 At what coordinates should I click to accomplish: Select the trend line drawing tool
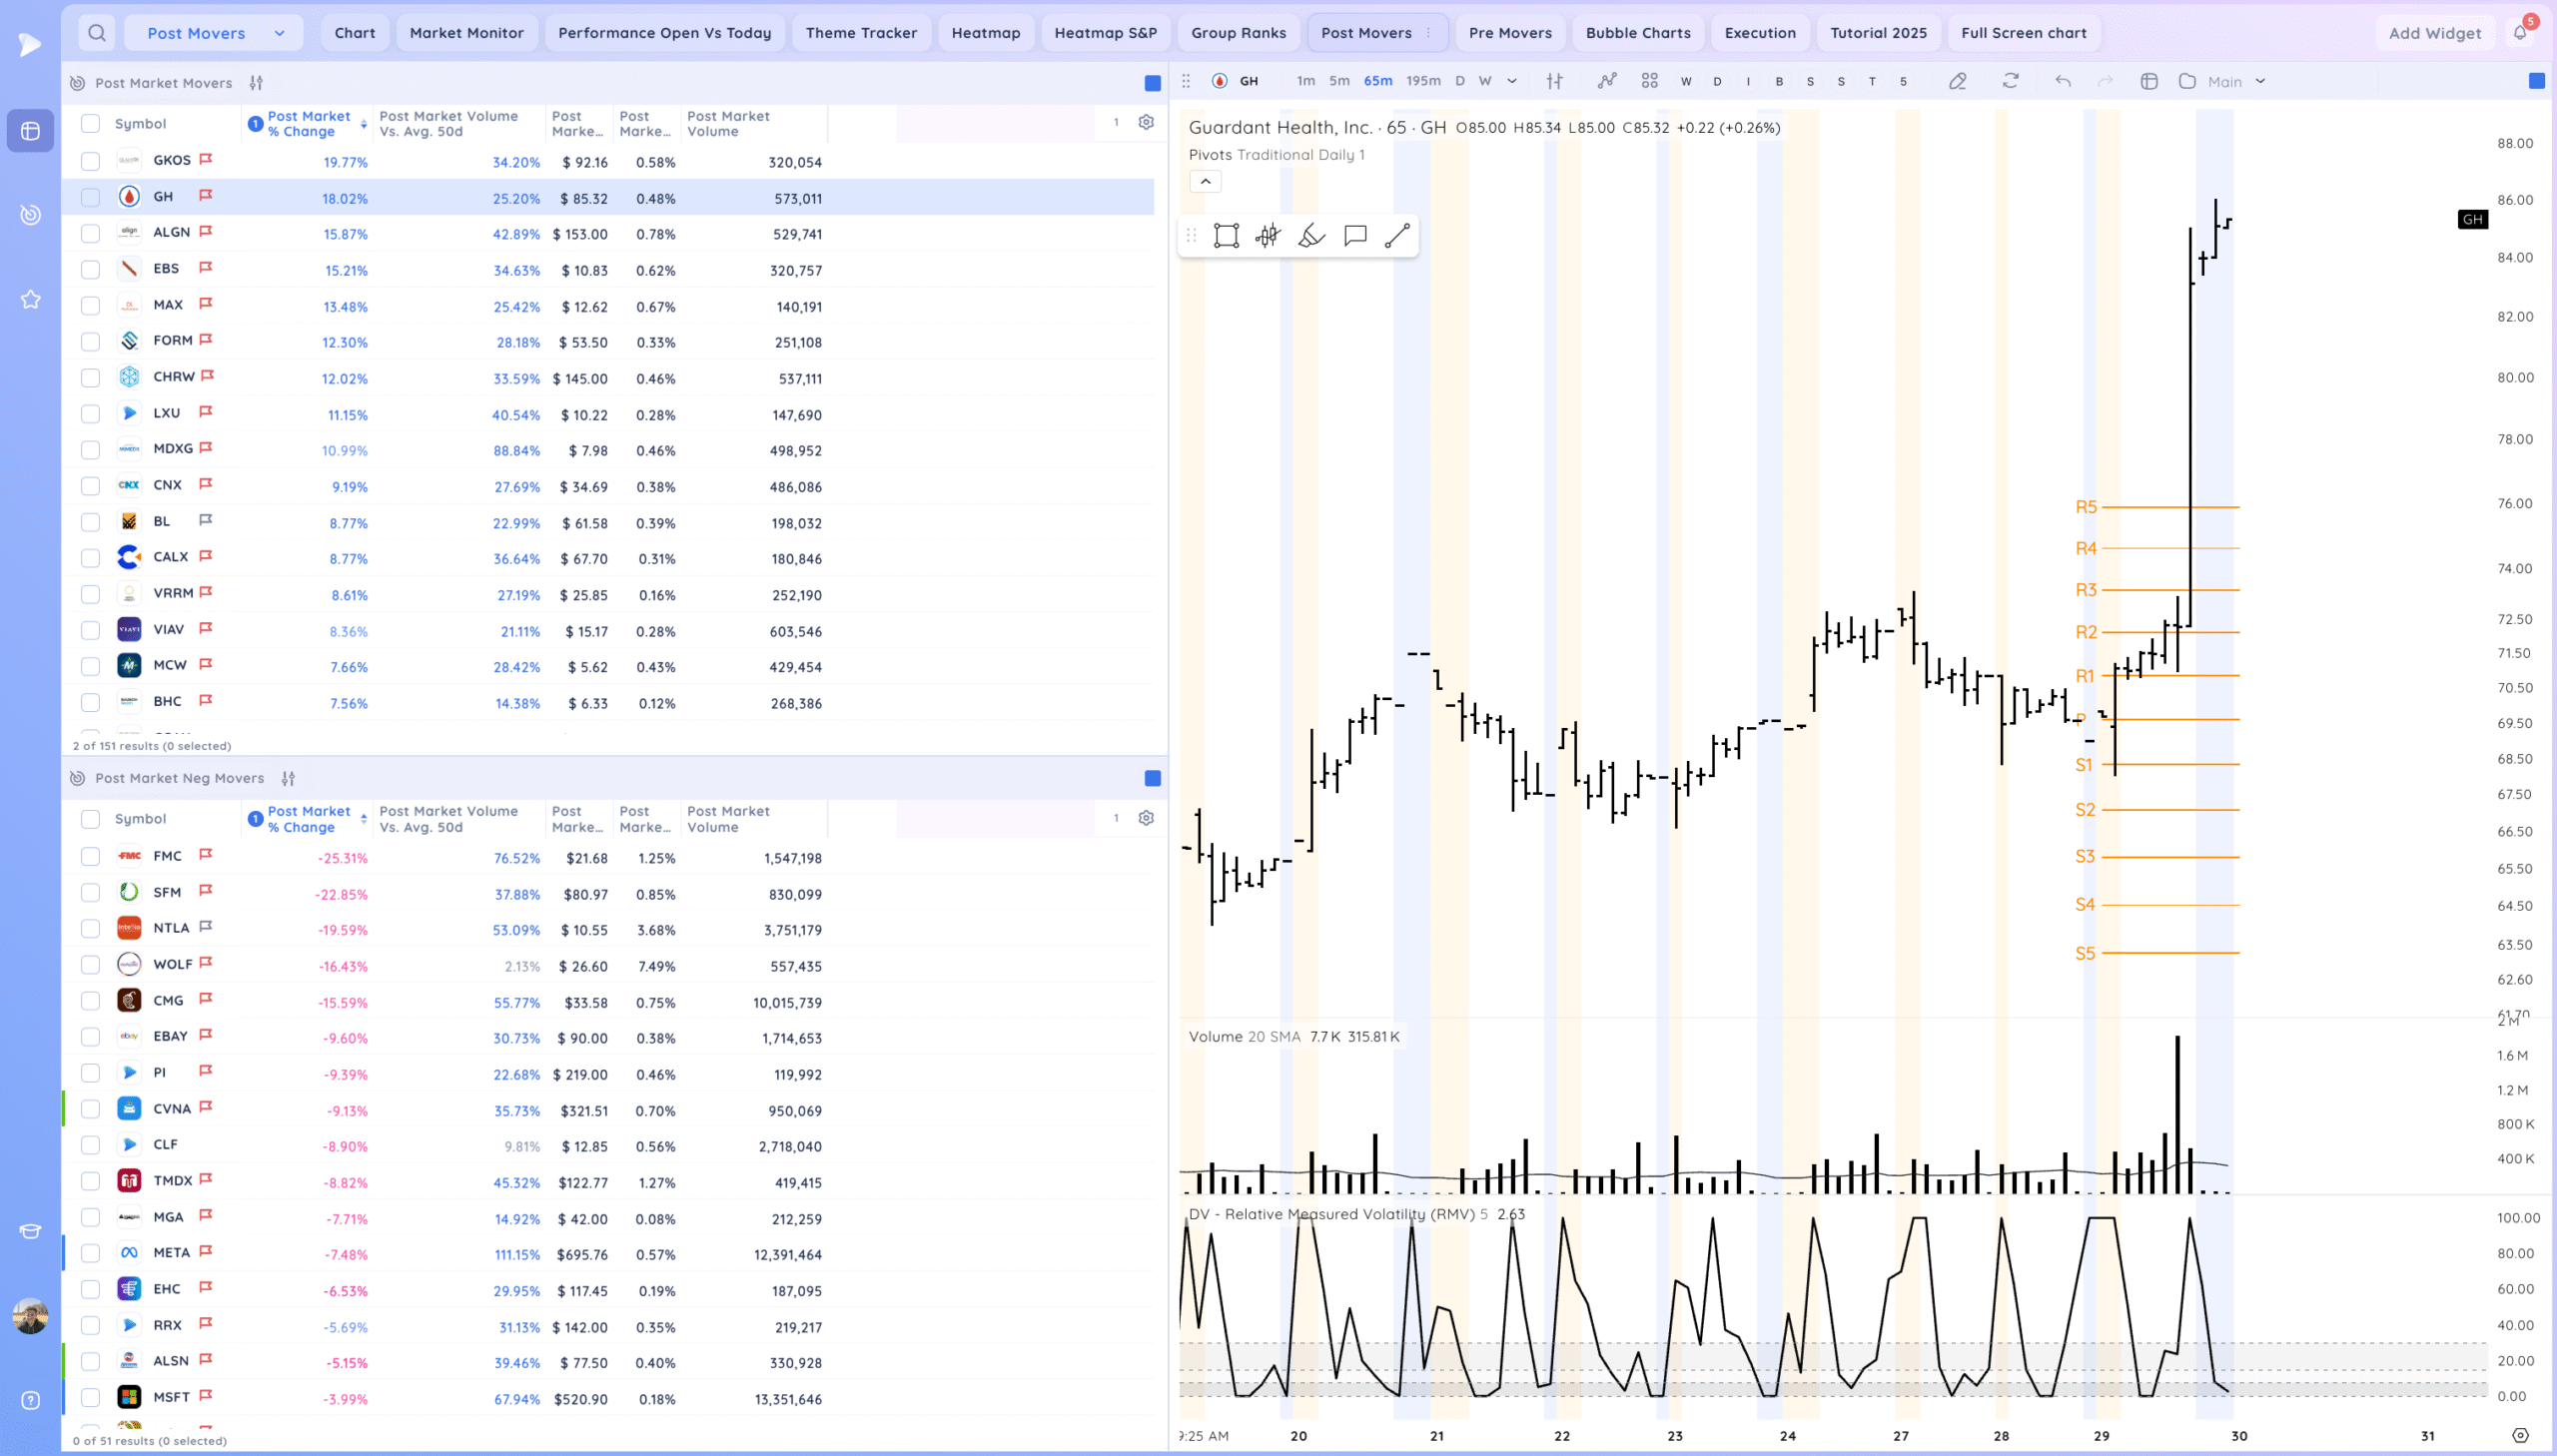tap(1397, 236)
